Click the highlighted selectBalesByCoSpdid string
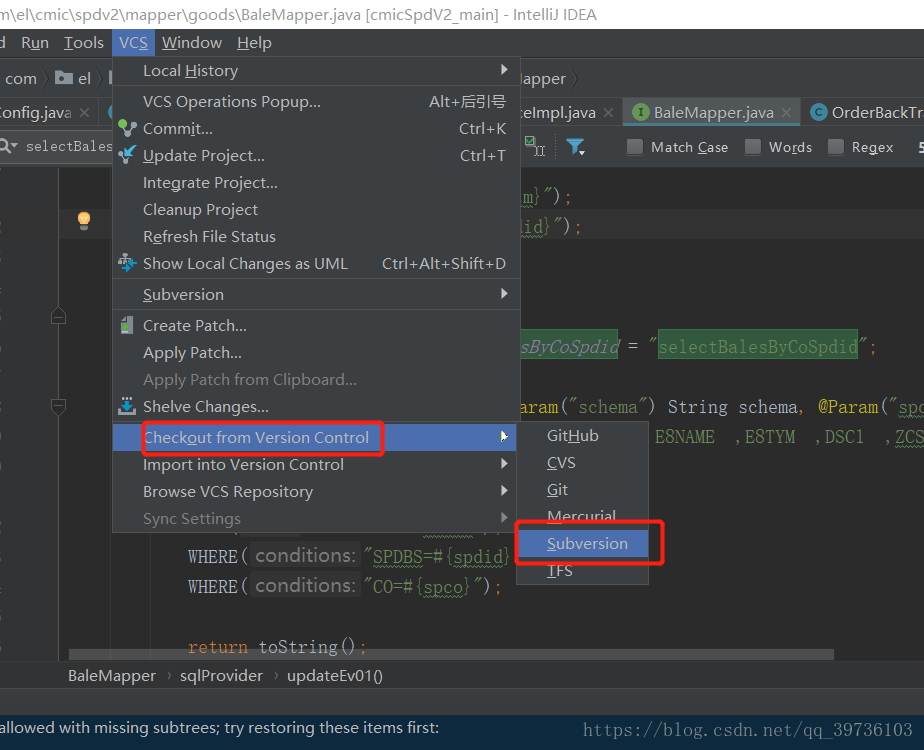The width and height of the screenshot is (924, 750). point(758,346)
